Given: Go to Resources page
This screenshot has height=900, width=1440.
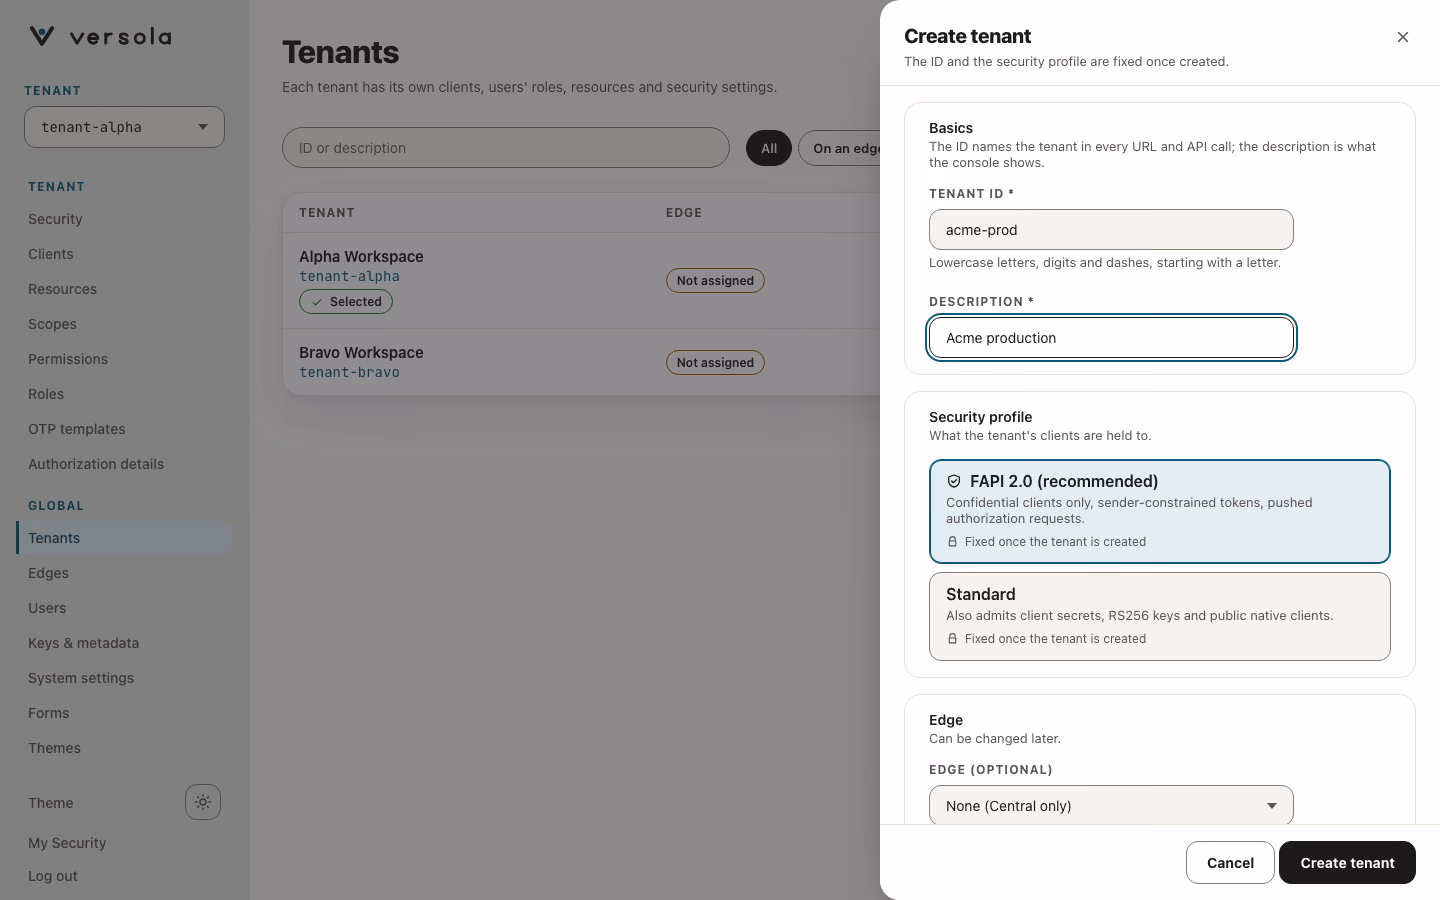Looking at the screenshot, I should click(62, 289).
